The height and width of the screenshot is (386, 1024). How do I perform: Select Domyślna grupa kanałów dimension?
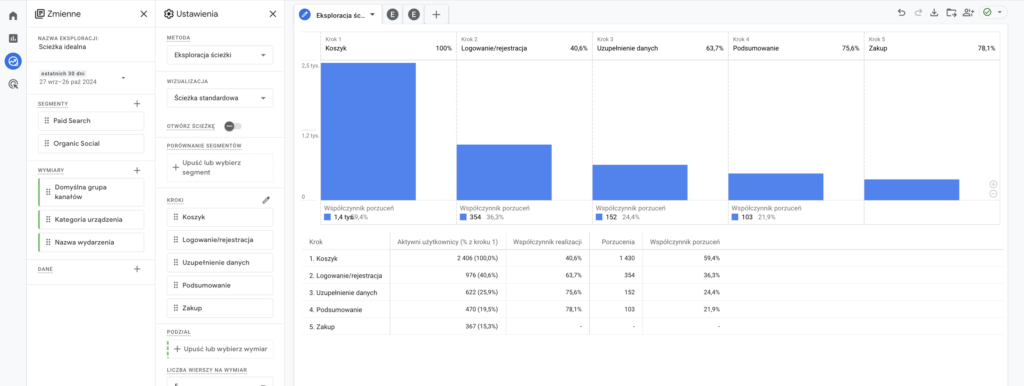pyautogui.click(x=91, y=192)
